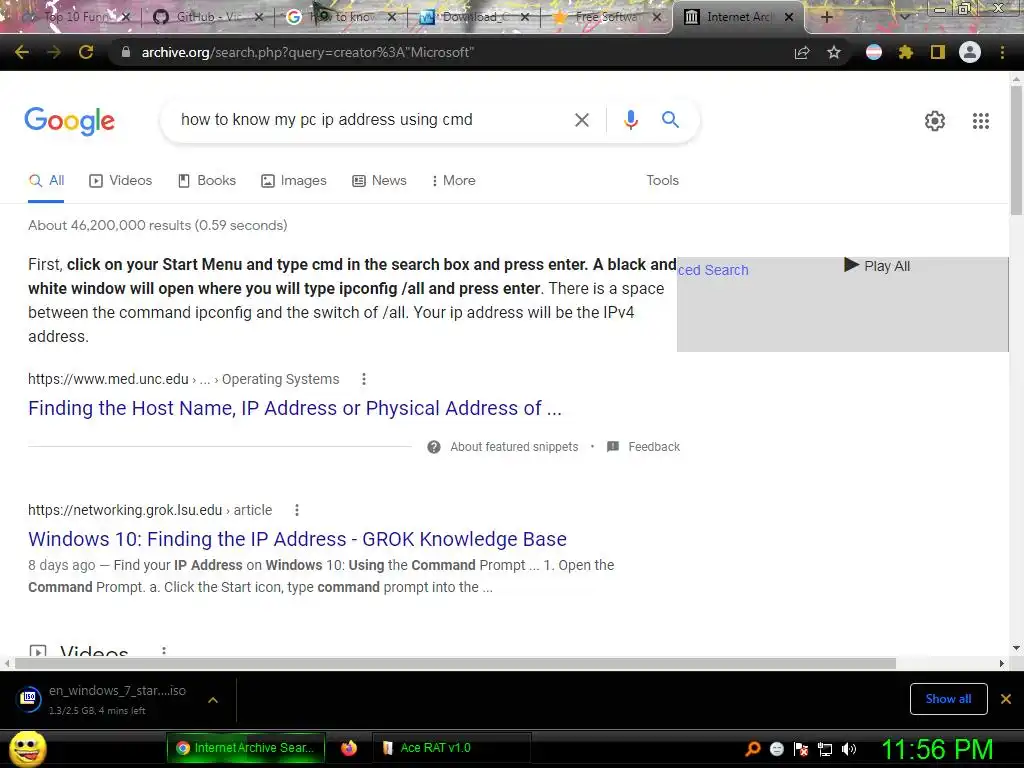Open the Tools search options
This screenshot has width=1024, height=768.
[662, 181]
